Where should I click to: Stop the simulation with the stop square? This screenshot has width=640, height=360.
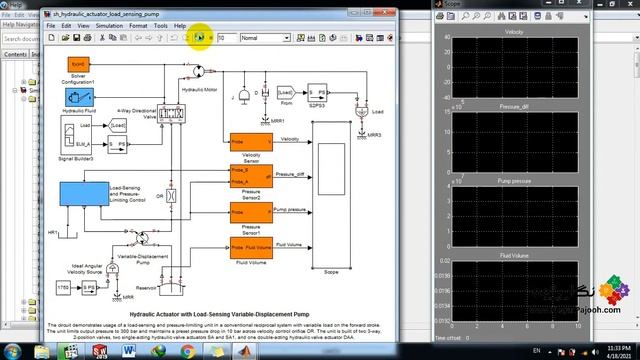(211, 38)
